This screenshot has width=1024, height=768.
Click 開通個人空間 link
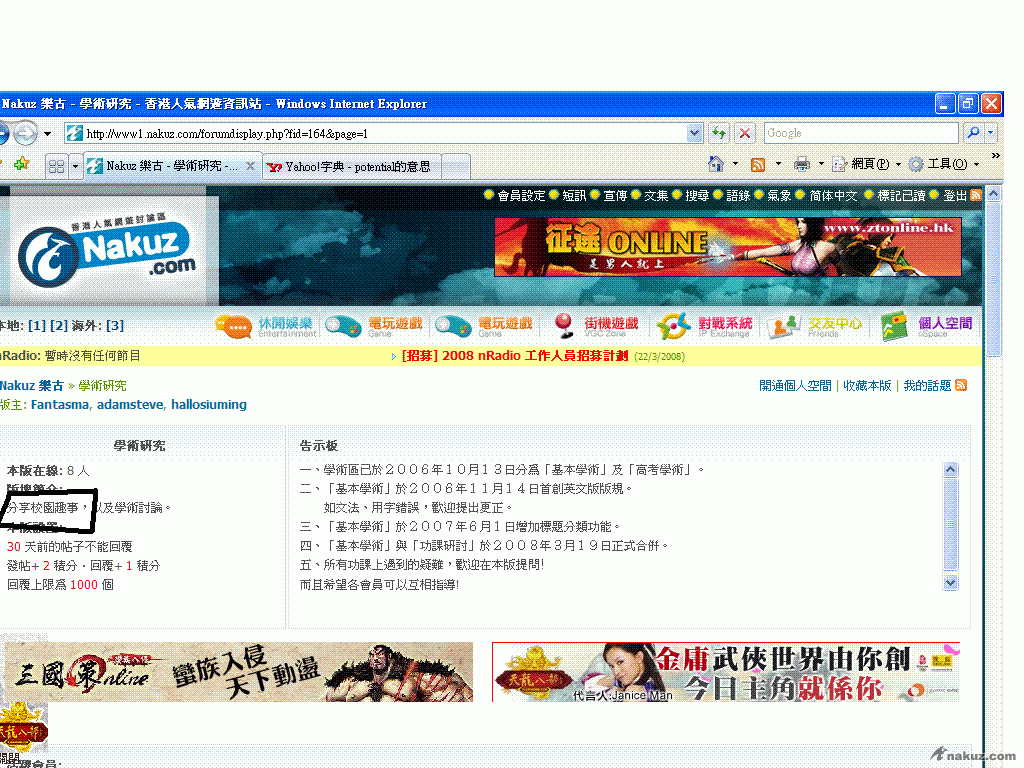[795, 385]
